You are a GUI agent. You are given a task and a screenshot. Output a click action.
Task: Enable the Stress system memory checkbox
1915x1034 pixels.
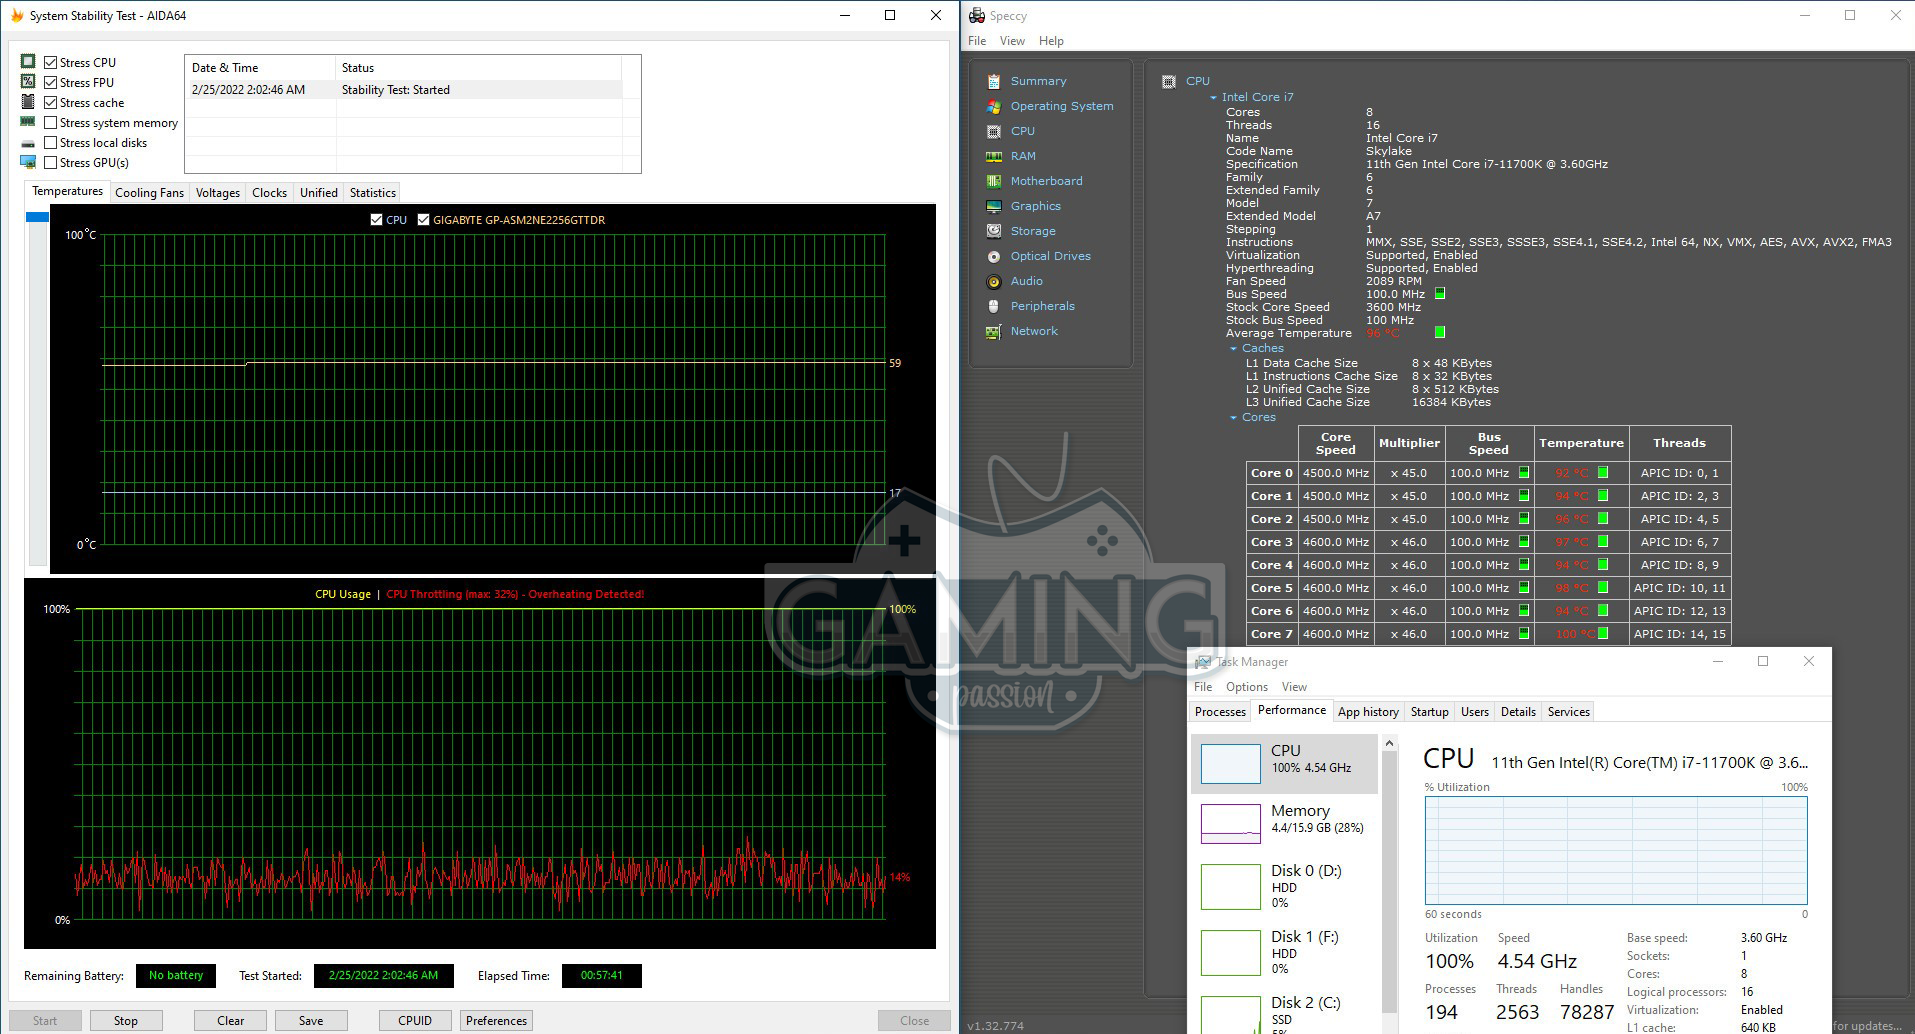click(x=51, y=123)
